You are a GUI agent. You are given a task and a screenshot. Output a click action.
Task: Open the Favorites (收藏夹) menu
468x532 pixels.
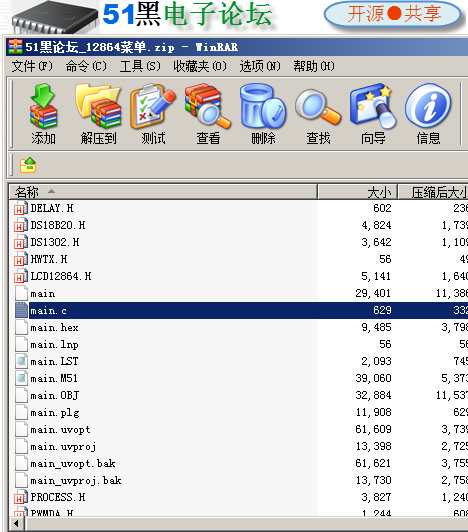pyautogui.click(x=200, y=66)
